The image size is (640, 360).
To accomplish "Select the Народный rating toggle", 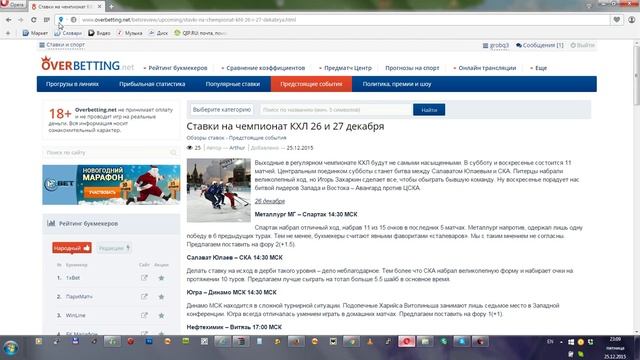I will point(72,248).
